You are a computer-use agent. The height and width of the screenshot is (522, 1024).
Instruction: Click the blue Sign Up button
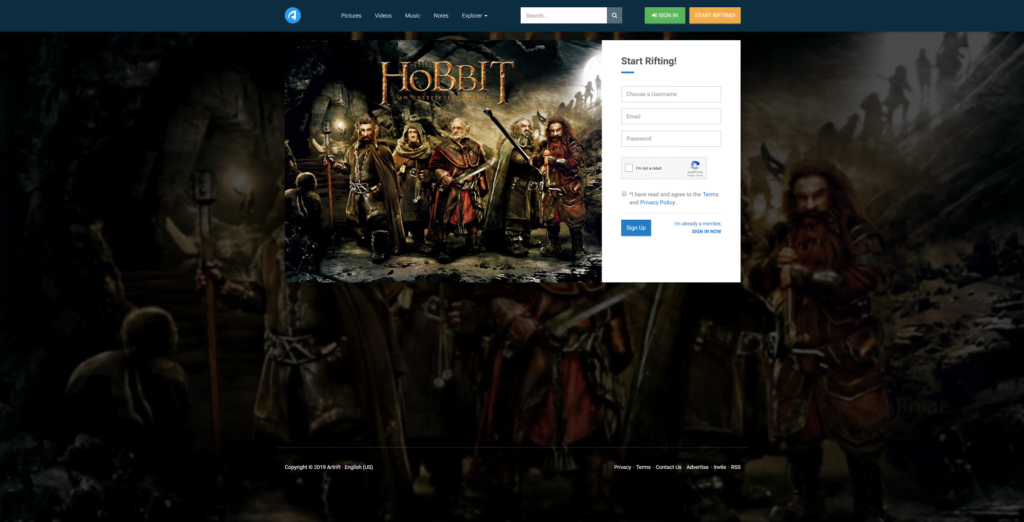pos(636,228)
